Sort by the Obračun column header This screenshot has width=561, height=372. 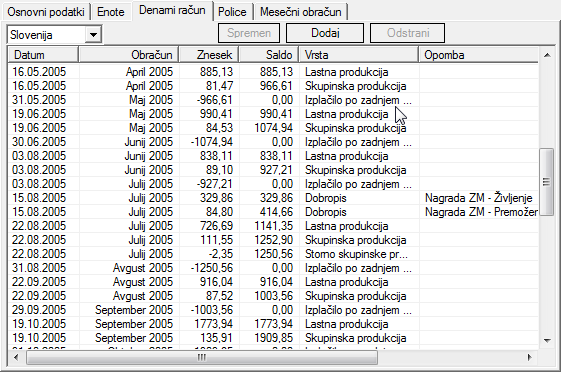click(129, 55)
